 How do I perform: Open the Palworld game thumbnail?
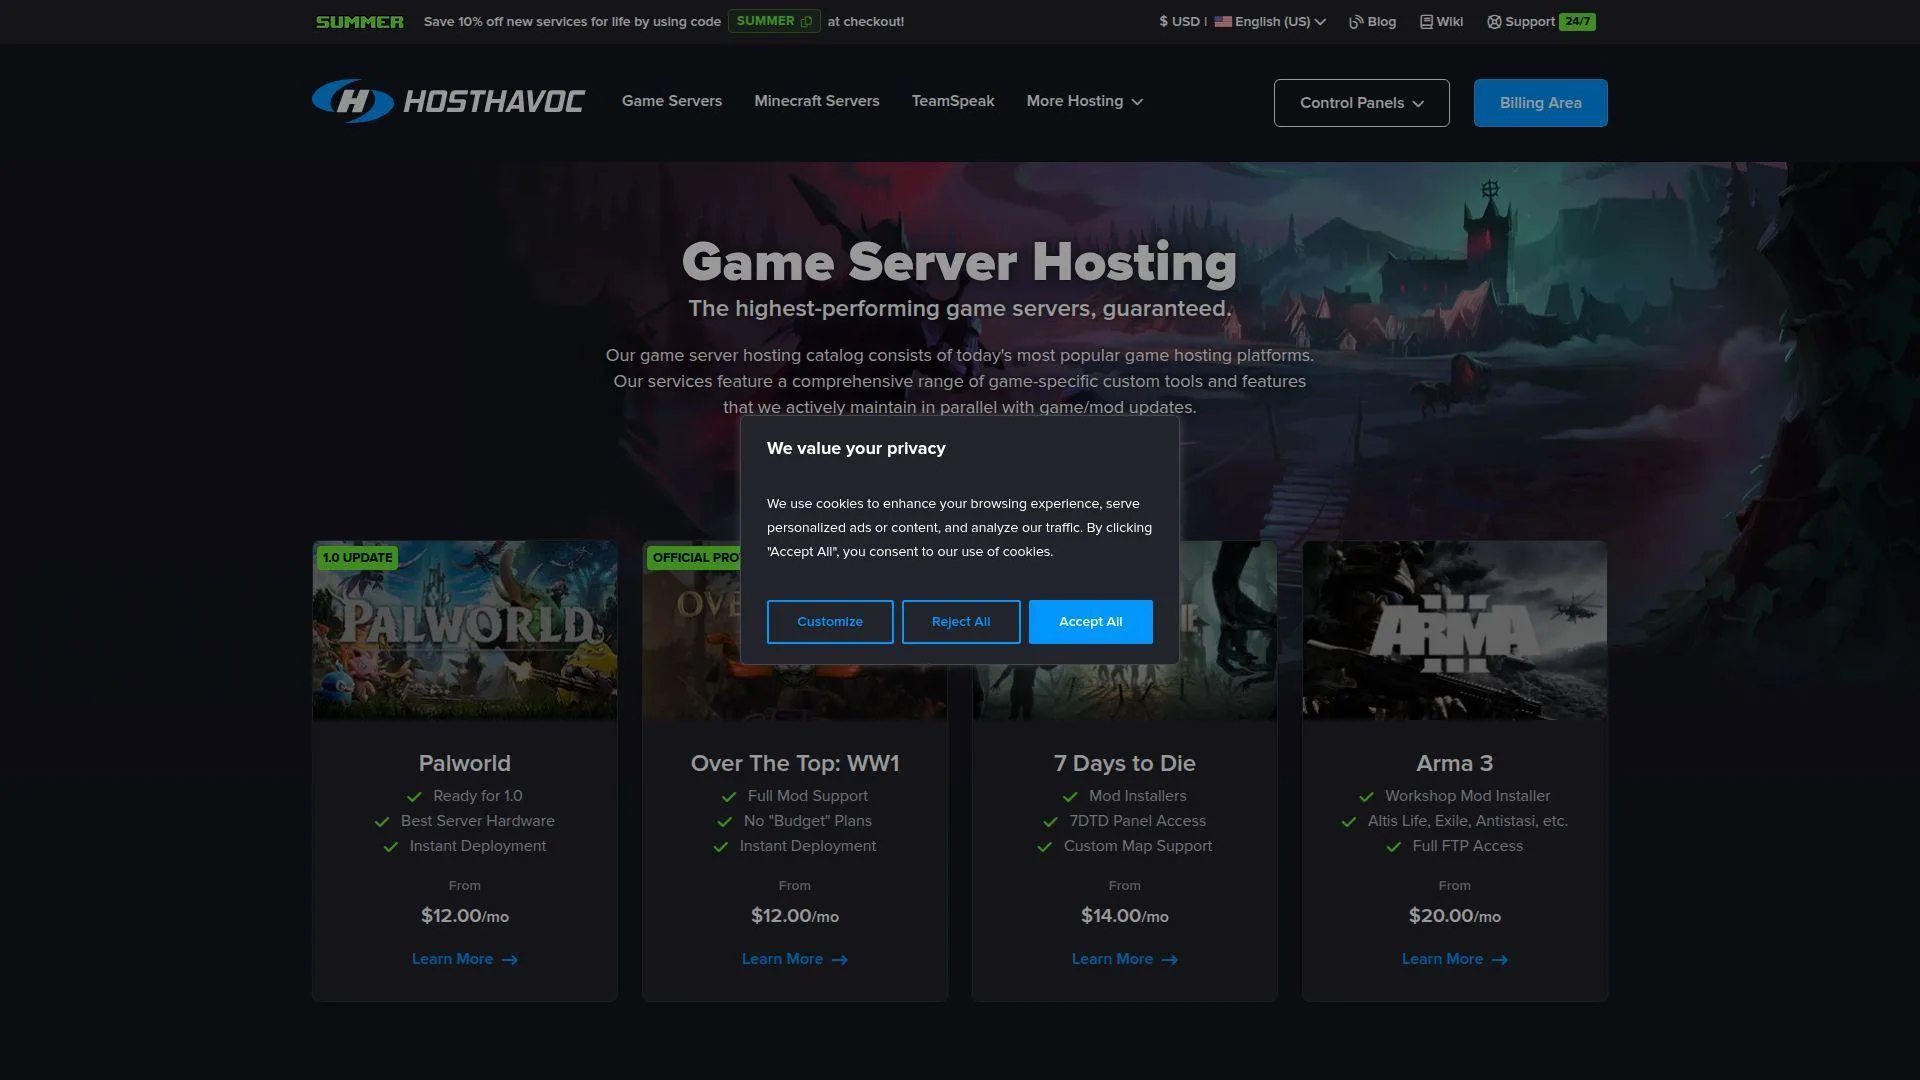465,630
